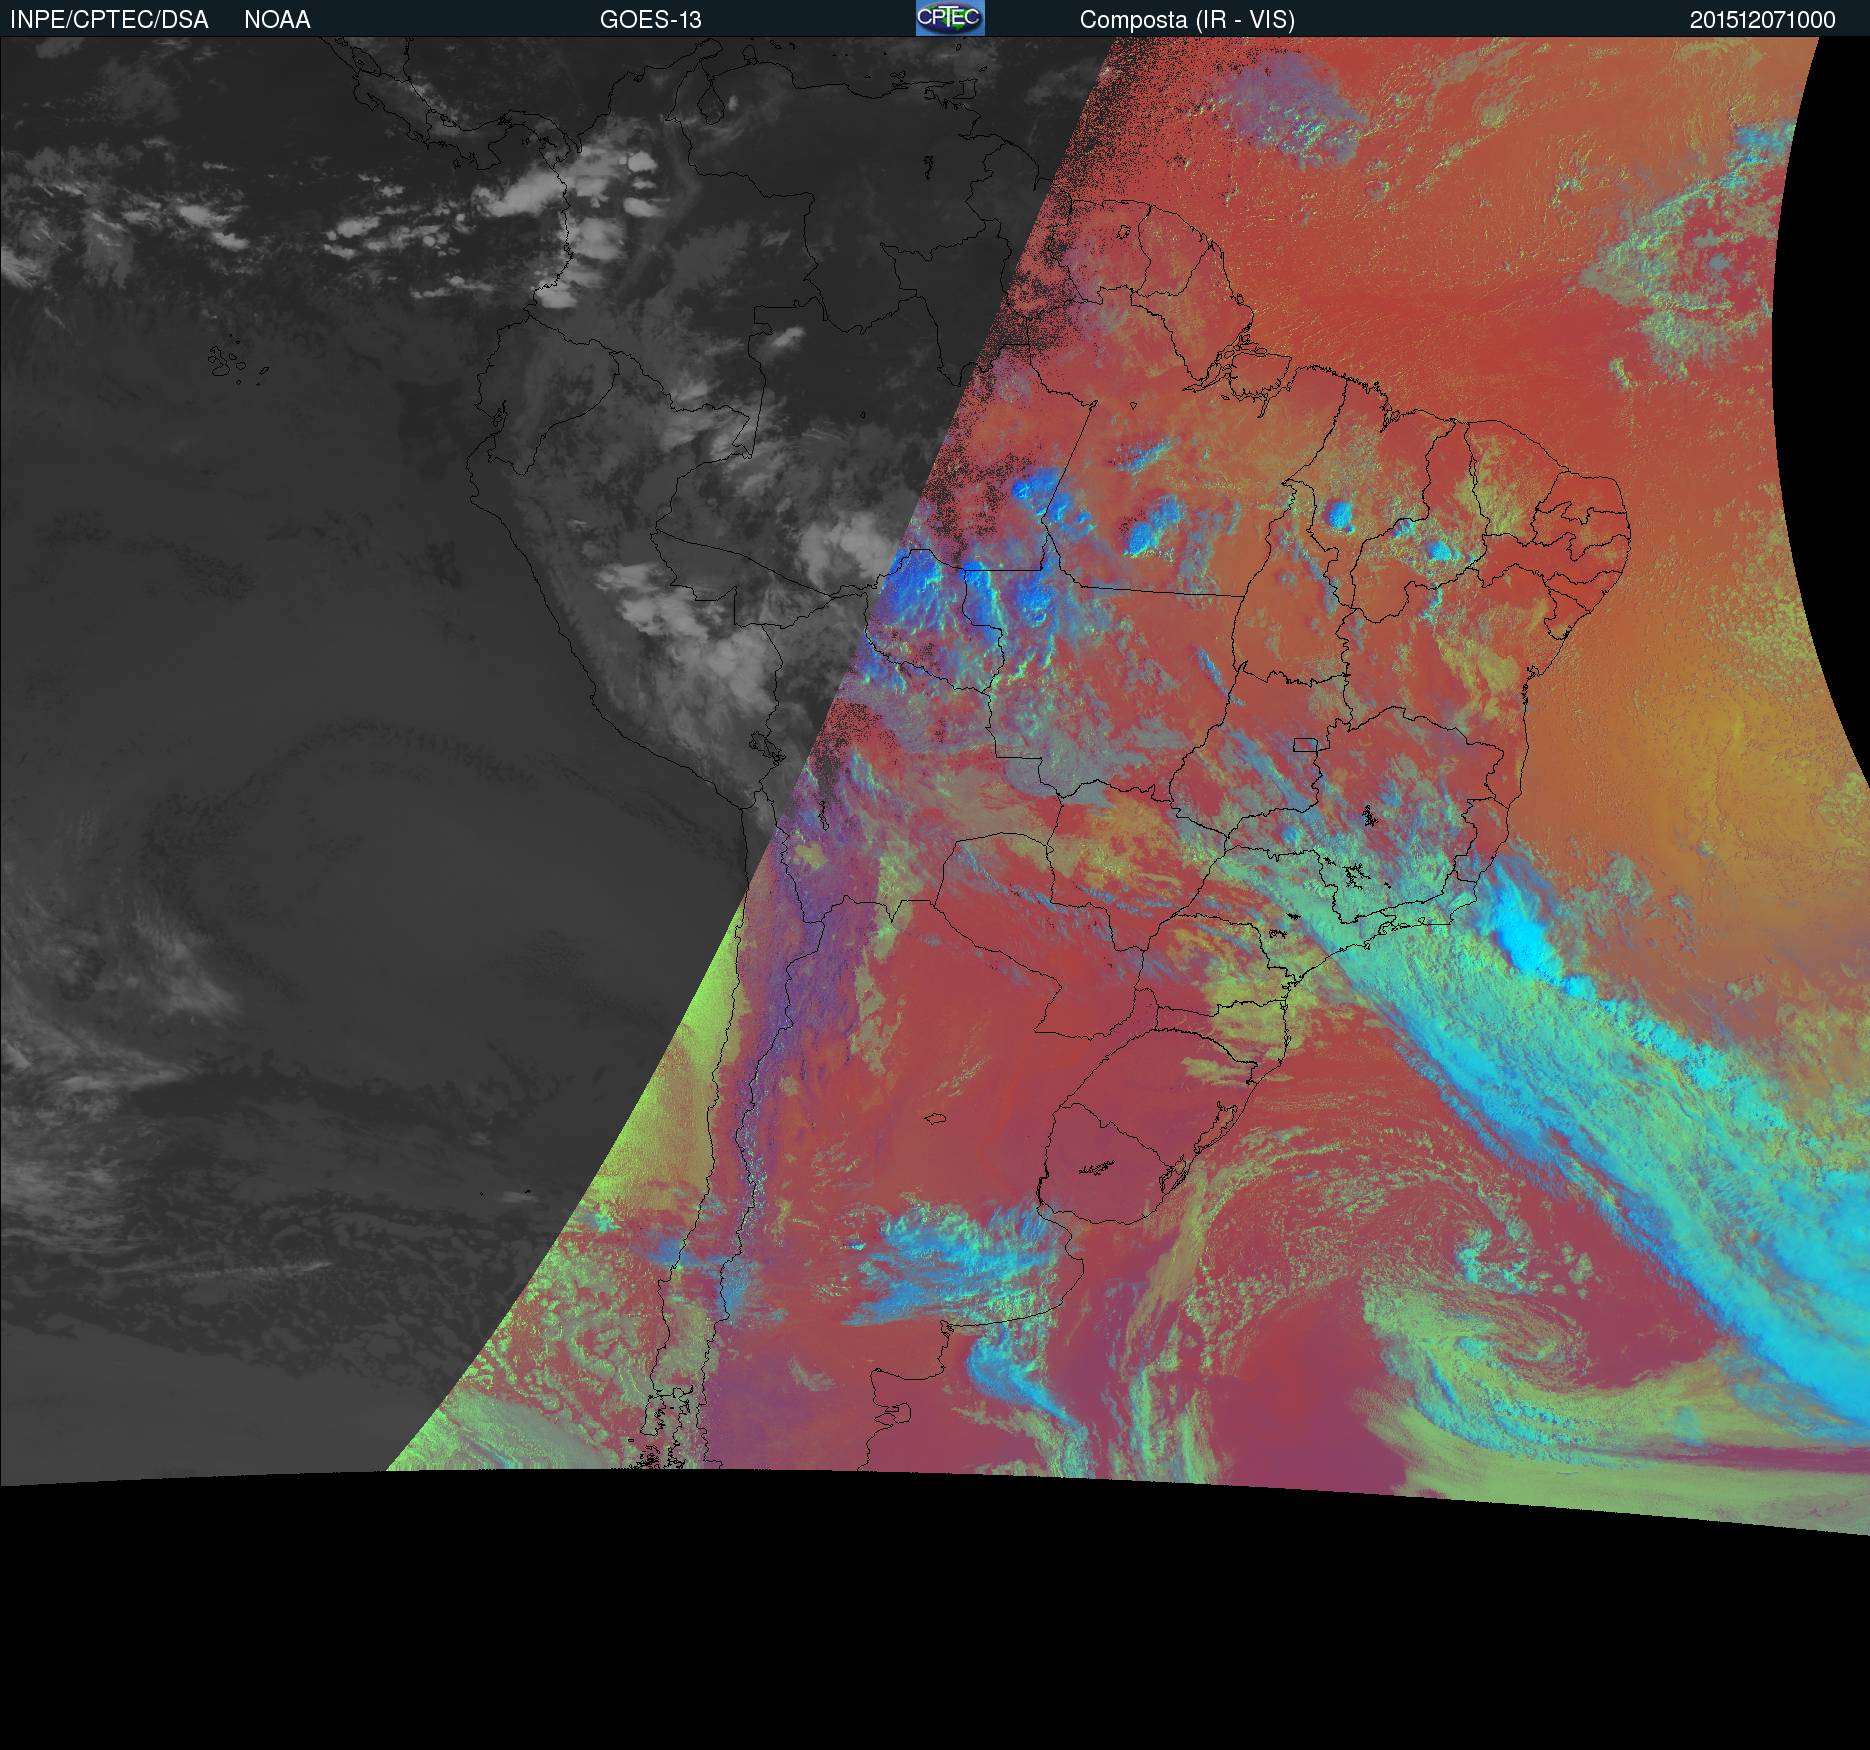Screen dimensions: 1870x1750
Task: Select the GOES-13 satellite title text
Action: [650, 20]
